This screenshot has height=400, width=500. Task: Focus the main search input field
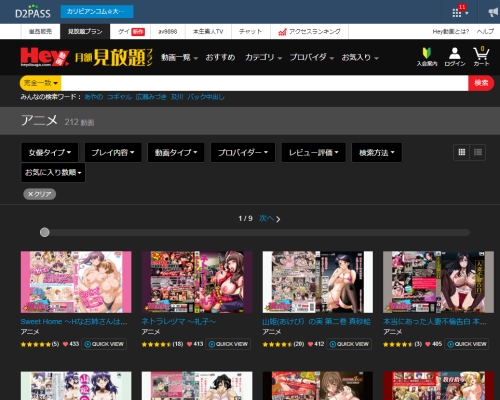(265, 83)
